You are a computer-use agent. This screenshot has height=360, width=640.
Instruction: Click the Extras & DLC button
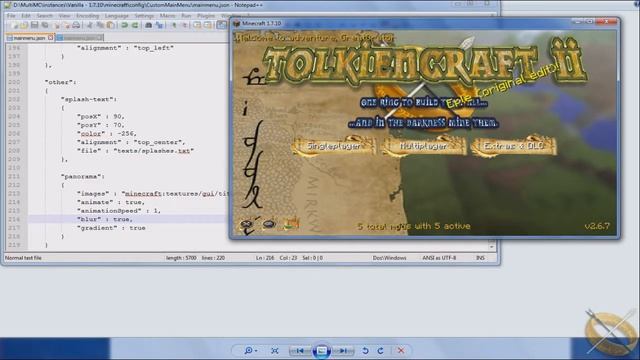[514, 146]
